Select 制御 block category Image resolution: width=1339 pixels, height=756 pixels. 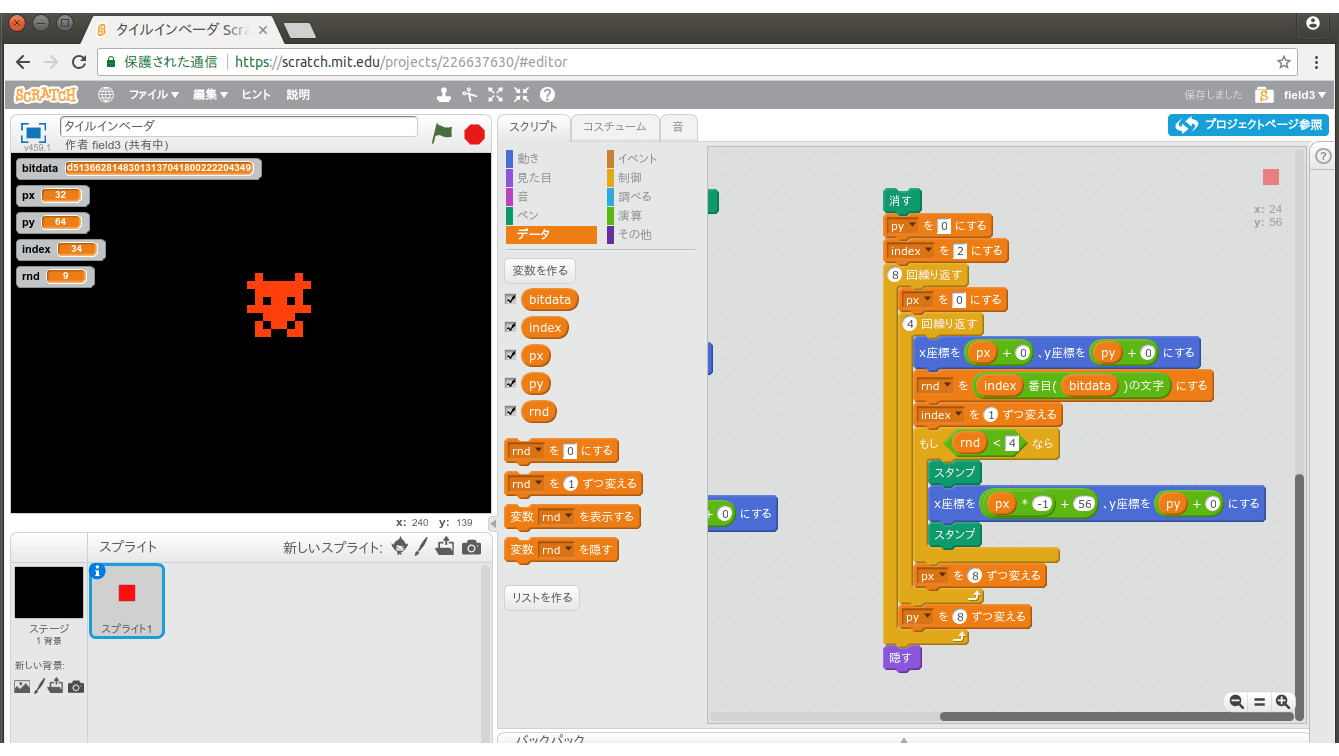pos(630,177)
